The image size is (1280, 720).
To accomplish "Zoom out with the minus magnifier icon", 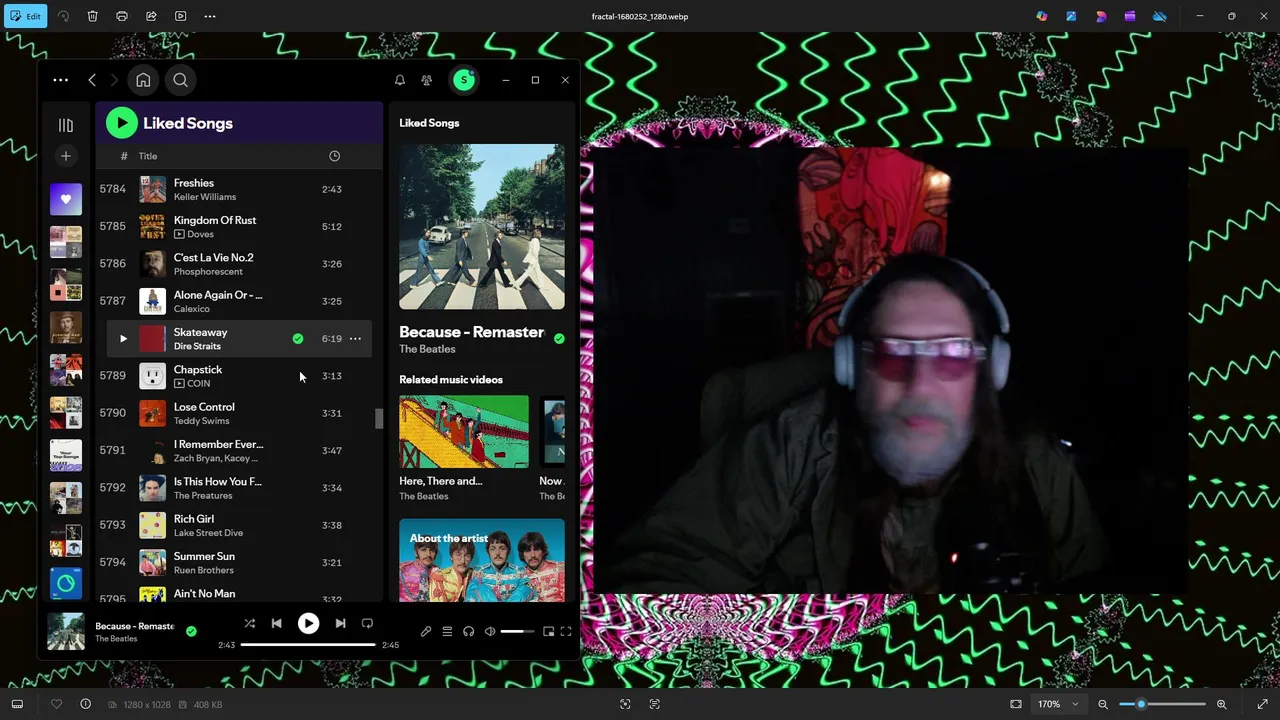I will (1103, 704).
